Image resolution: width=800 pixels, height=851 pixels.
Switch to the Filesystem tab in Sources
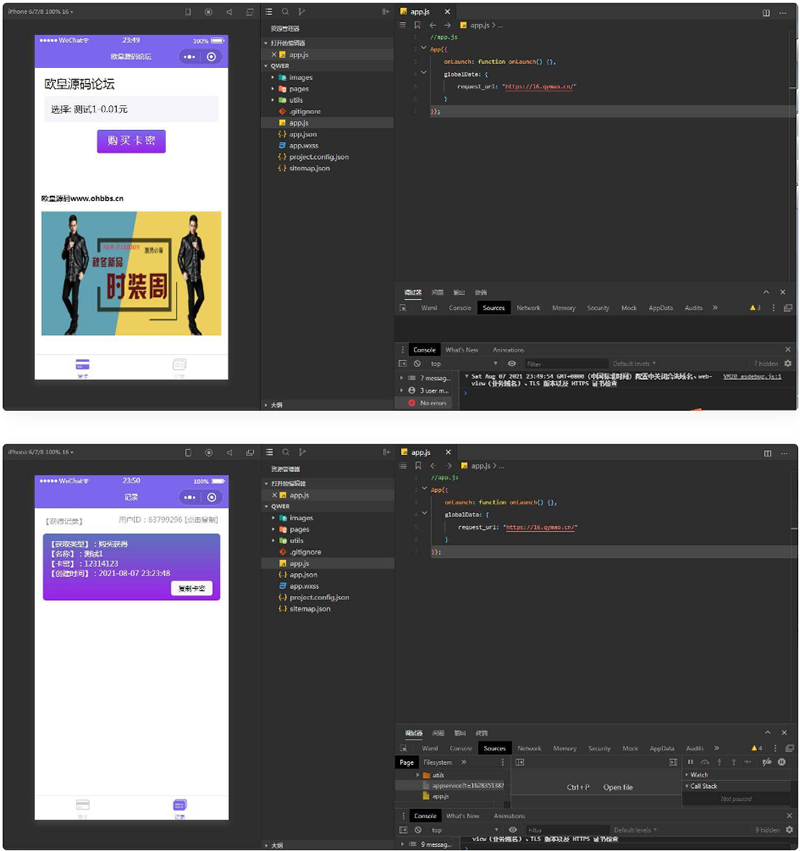pyautogui.click(x=438, y=762)
